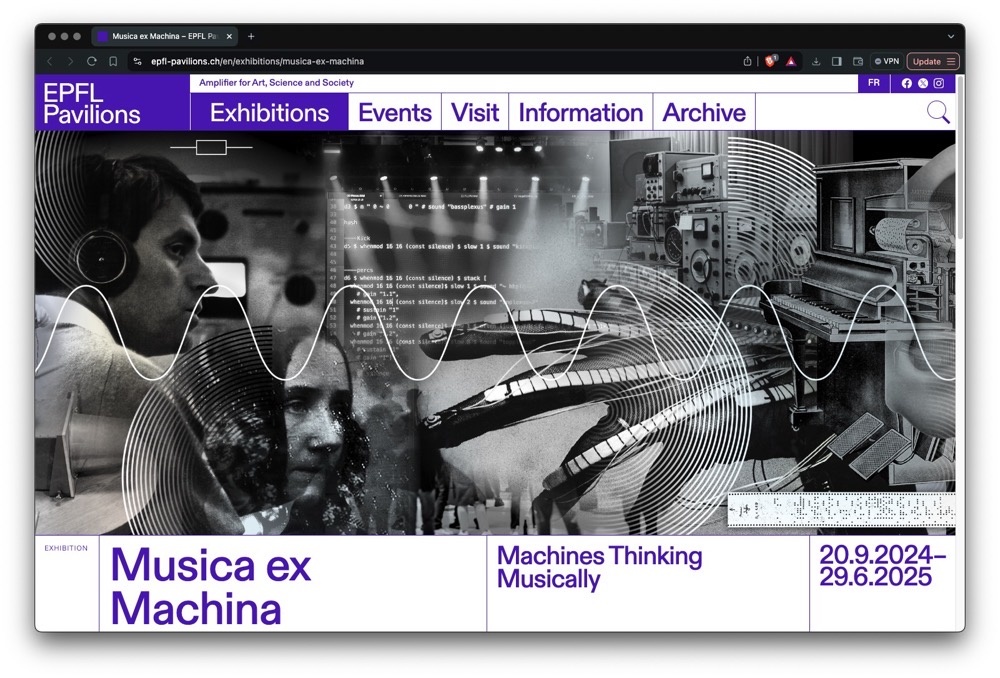This screenshot has height=678, width=1000.
Task: Open the Brave Wallet icon
Action: click(858, 61)
